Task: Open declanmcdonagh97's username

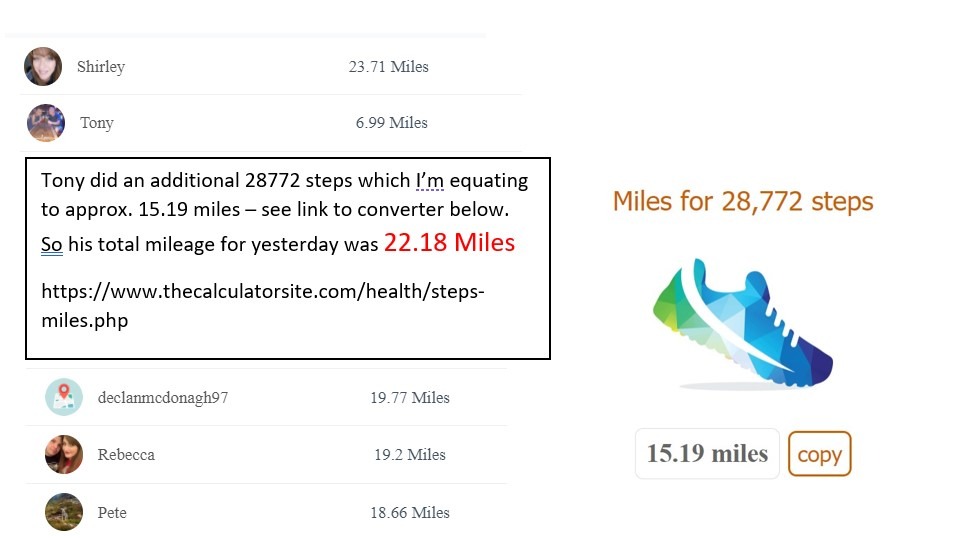Action: 163,397
